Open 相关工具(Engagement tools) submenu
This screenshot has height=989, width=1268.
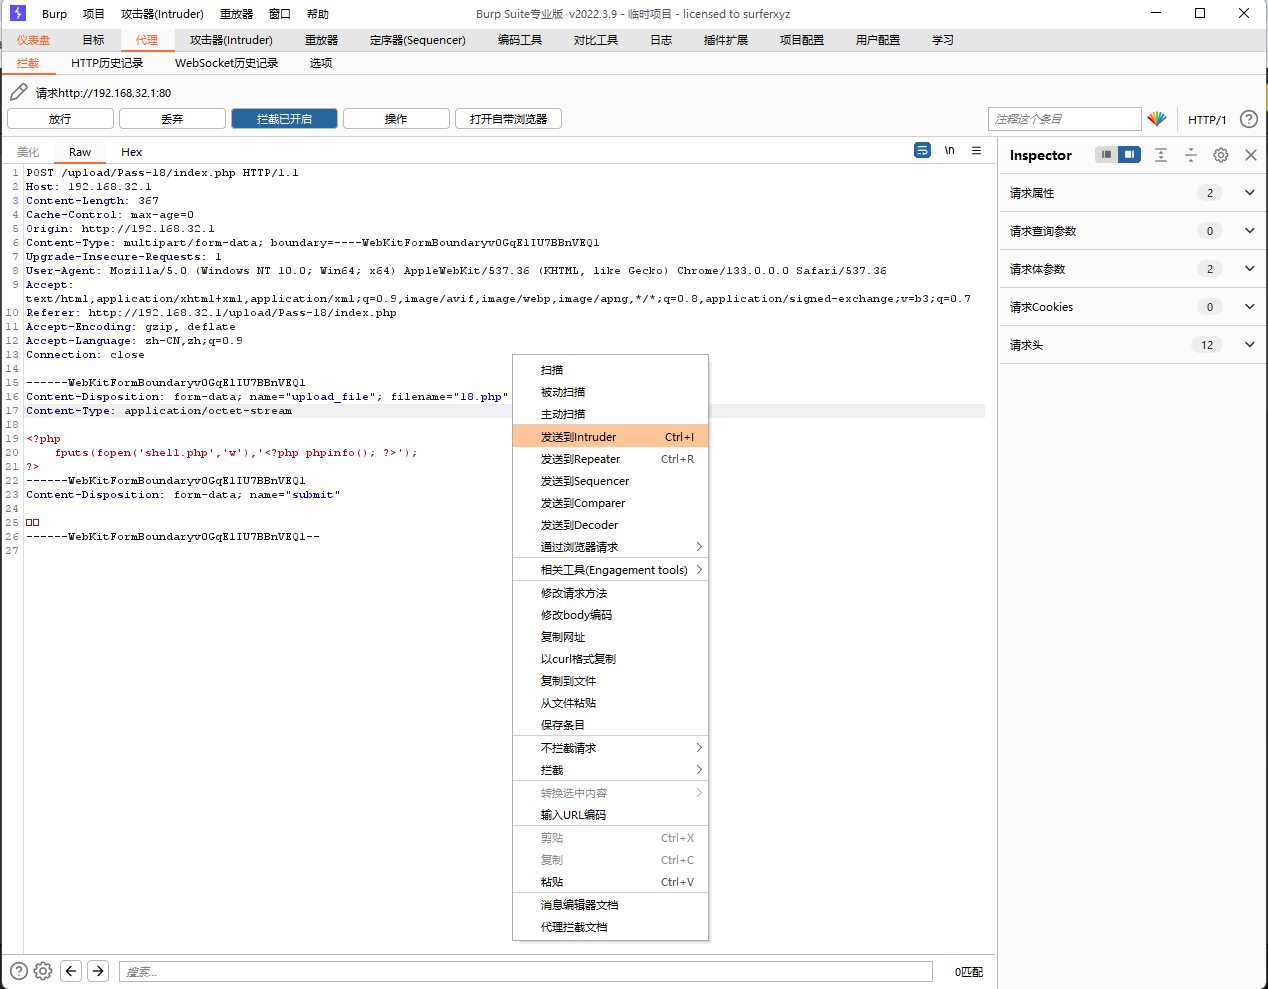click(x=610, y=570)
